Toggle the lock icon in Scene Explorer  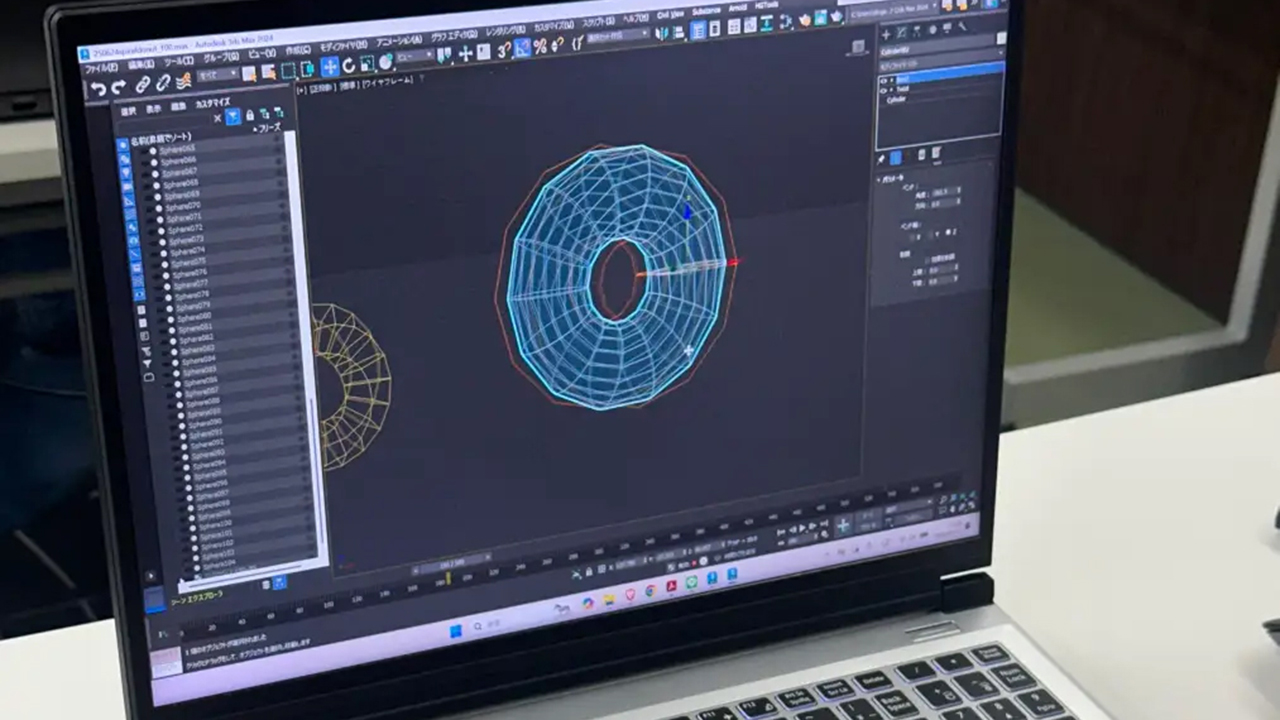click(x=250, y=116)
